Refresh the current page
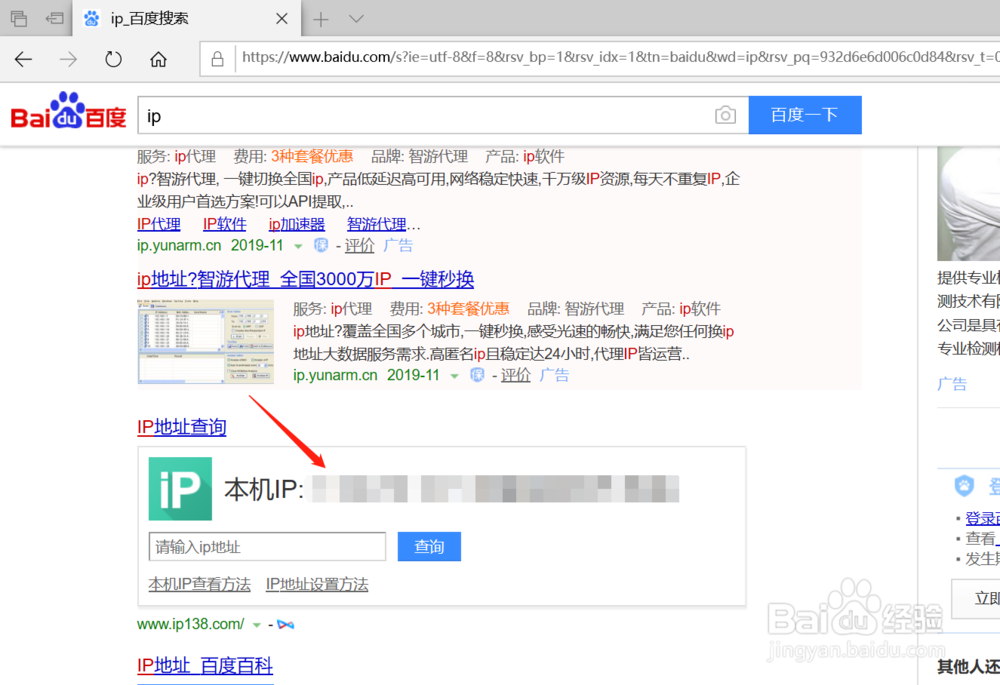The image size is (1000, 685). [x=113, y=59]
